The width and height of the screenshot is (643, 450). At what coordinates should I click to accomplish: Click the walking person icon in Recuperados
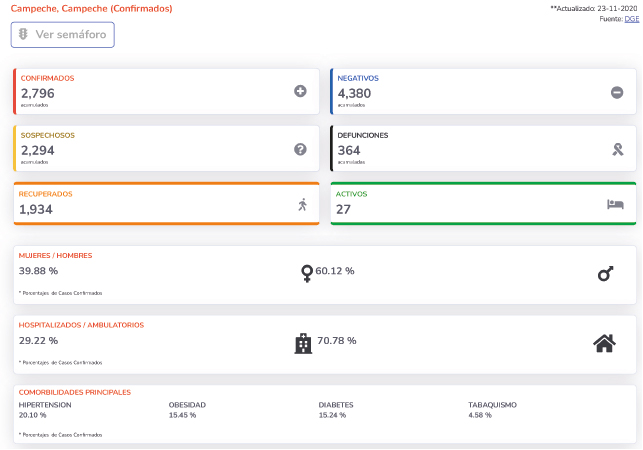(302, 205)
